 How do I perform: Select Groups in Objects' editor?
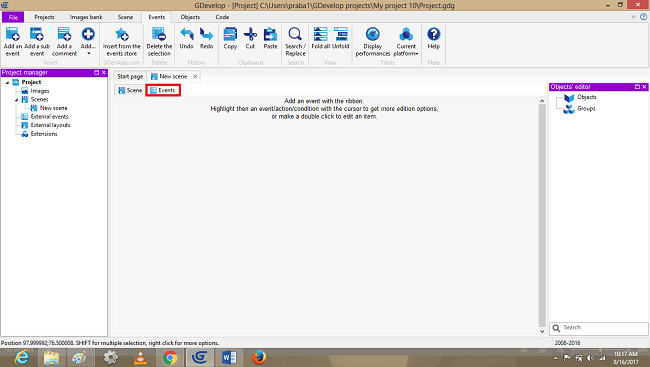pyautogui.click(x=586, y=109)
